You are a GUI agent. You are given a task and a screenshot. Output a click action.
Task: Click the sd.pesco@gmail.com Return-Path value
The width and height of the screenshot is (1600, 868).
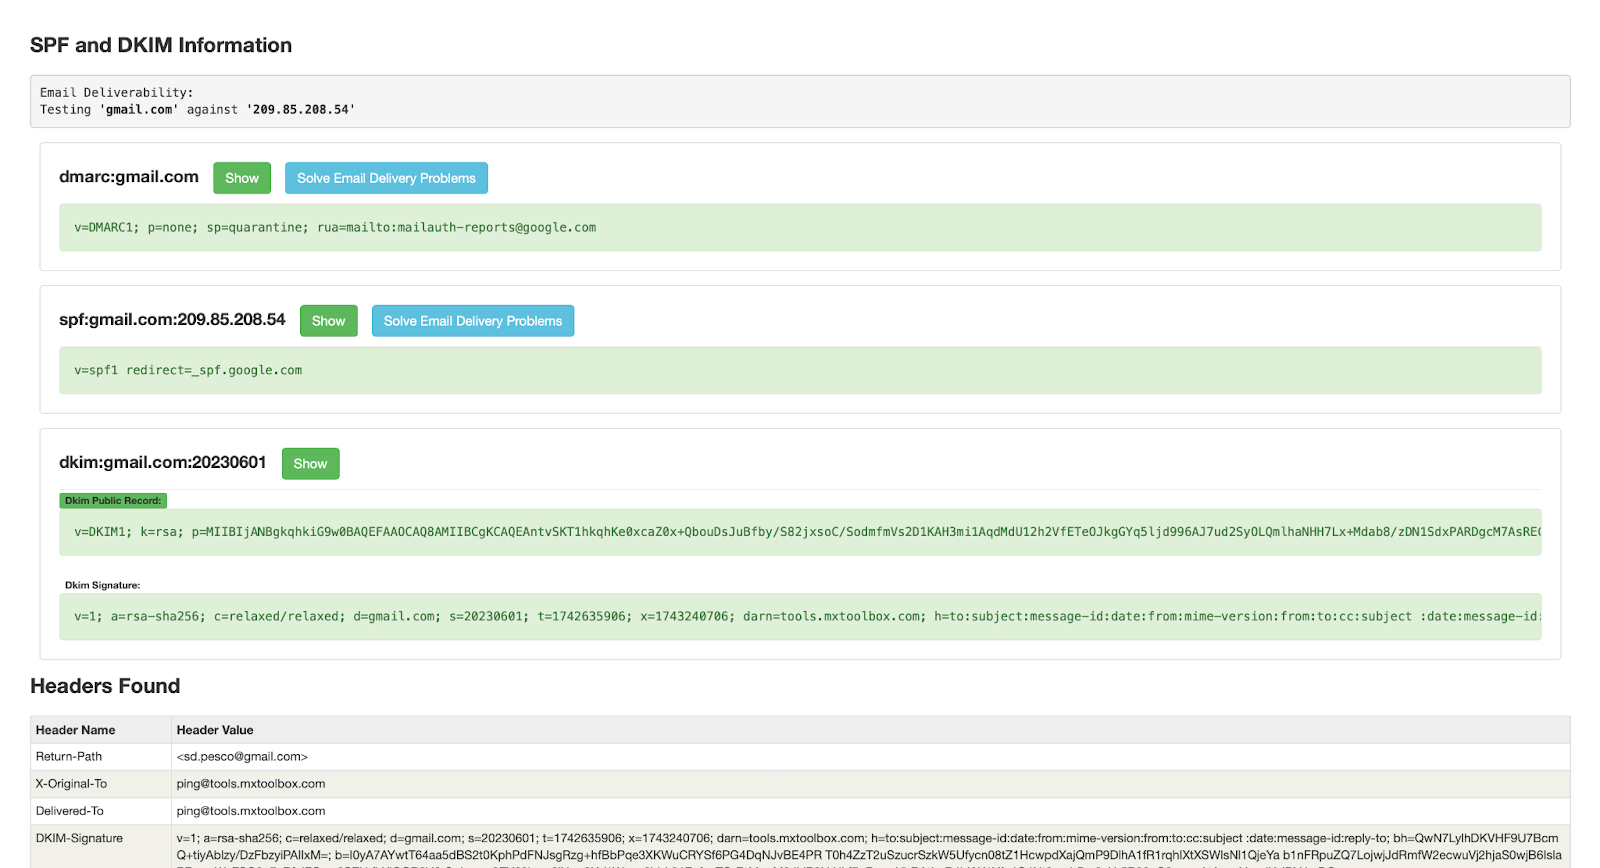pos(242,757)
